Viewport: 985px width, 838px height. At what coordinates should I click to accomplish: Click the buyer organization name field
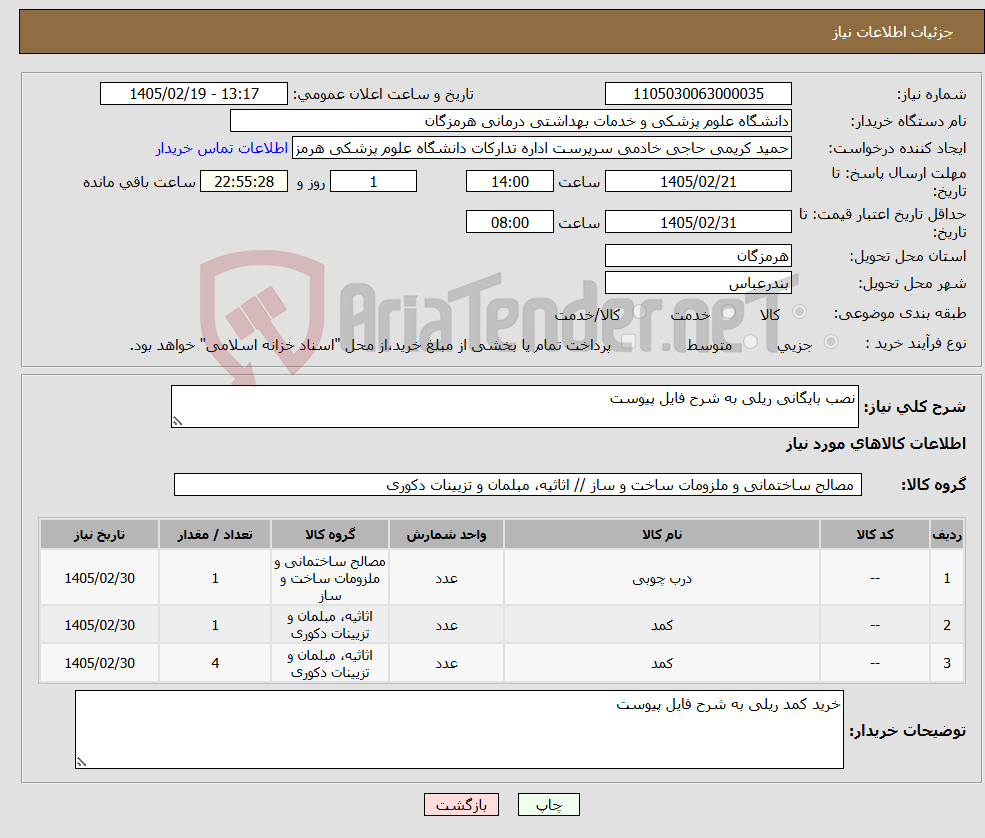pos(511,121)
